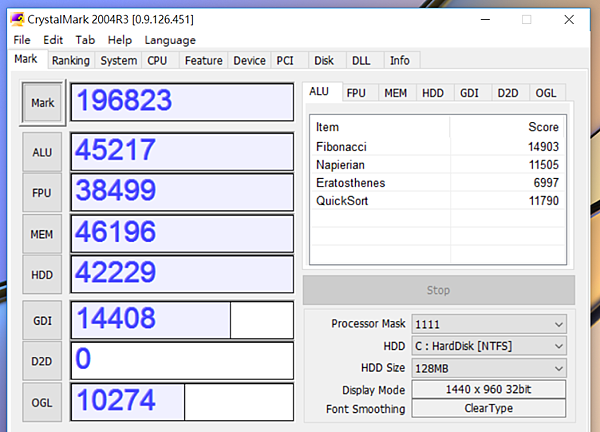Click the Display Mode 1440 x 960 32bit field
The height and width of the screenshot is (432, 600).
point(489,389)
